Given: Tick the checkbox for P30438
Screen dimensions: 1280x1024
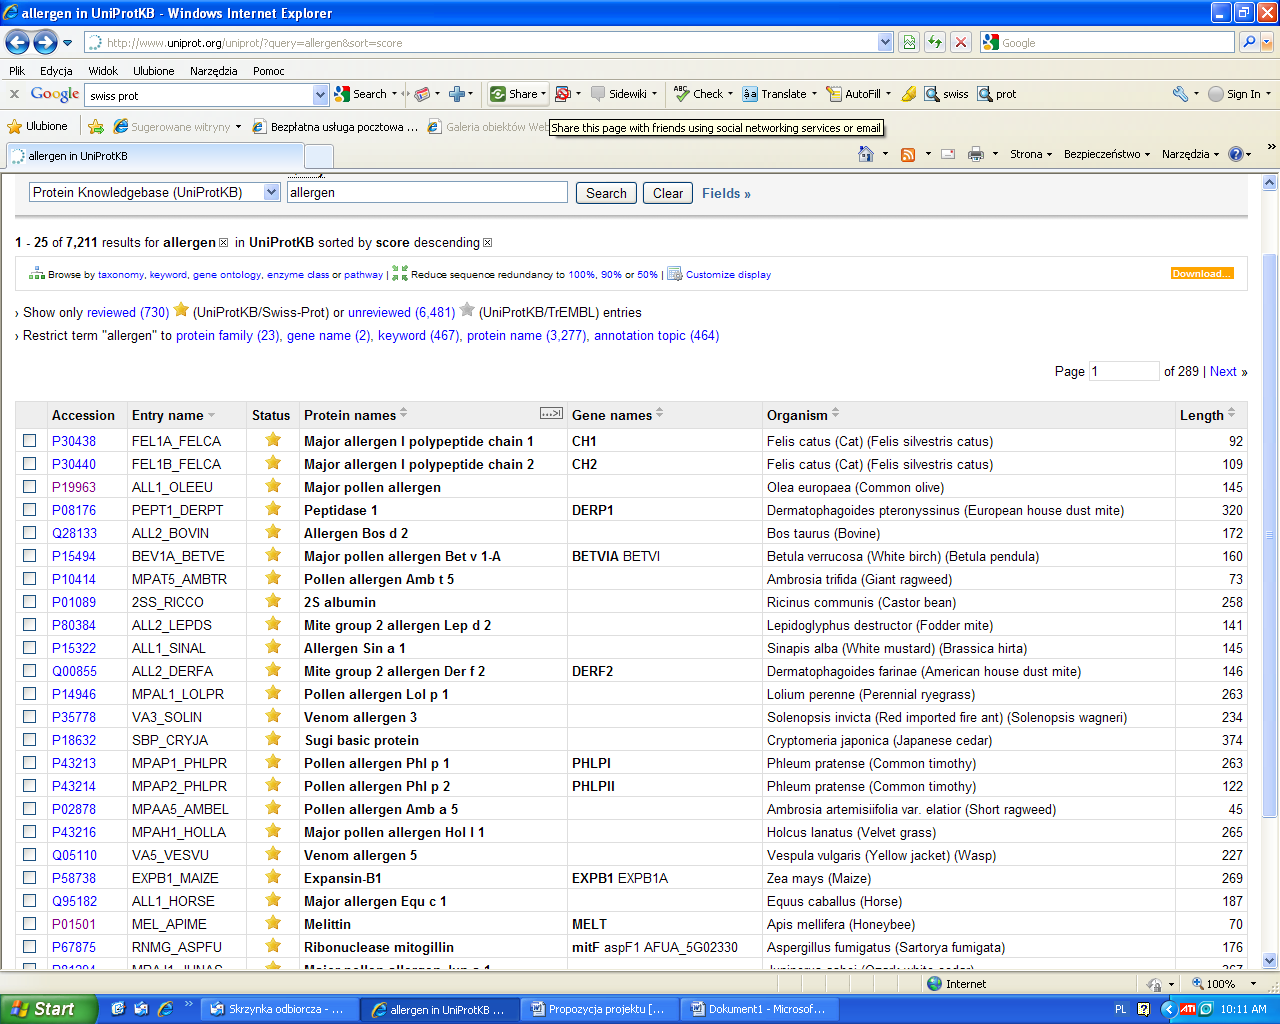Looking at the screenshot, I should click(x=30, y=441).
